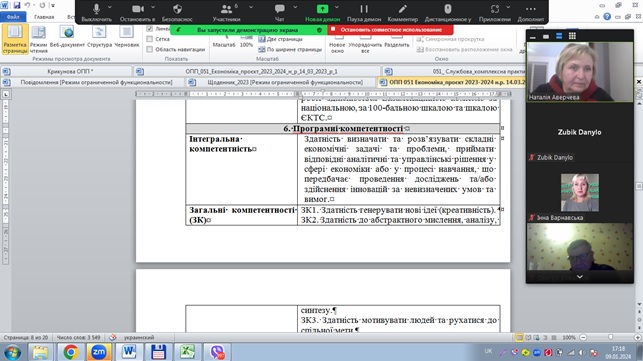The width and height of the screenshot is (643, 361).
Task: Select Наталія Аверчева video thumbnail
Action: click(580, 72)
